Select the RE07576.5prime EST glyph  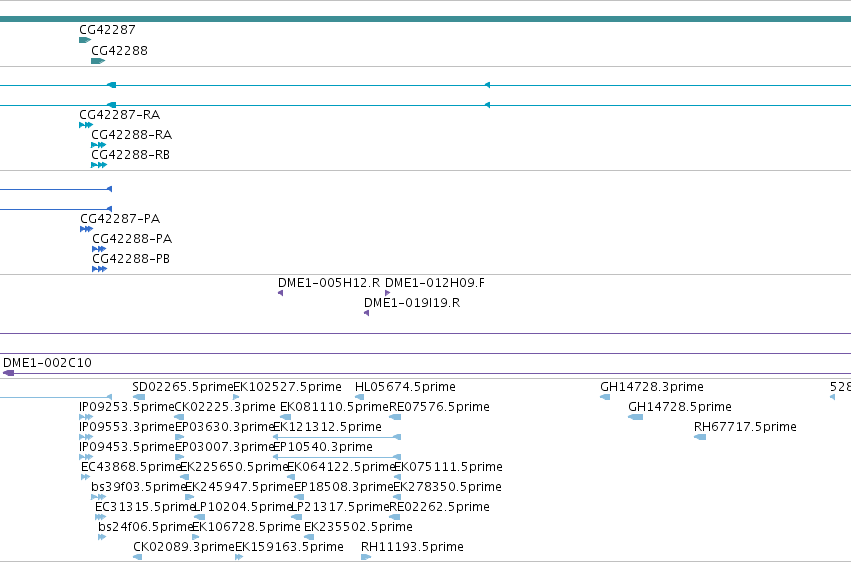point(395,417)
